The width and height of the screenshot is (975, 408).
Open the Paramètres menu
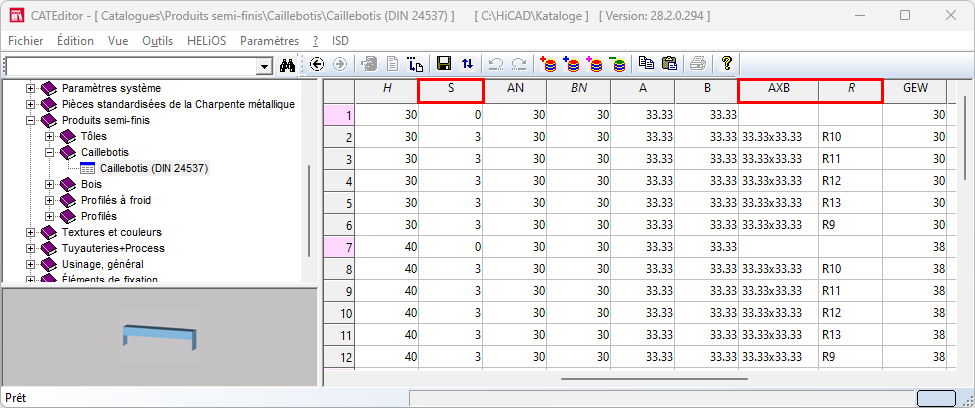coord(269,41)
